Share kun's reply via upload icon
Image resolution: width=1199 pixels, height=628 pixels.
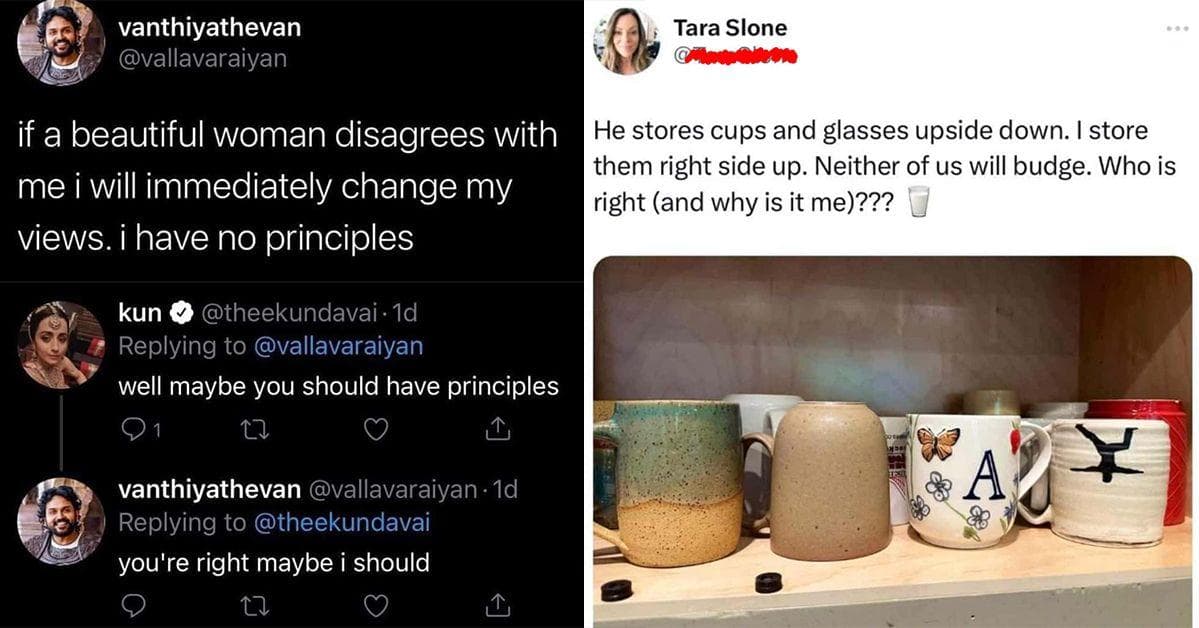(x=498, y=429)
